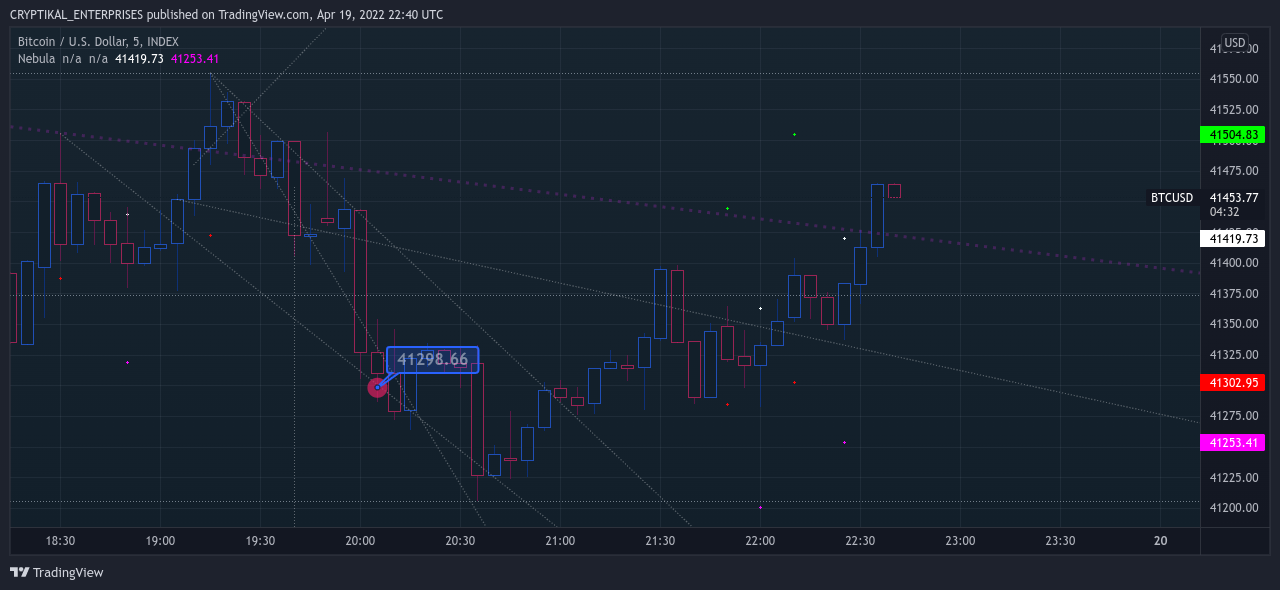Click the 41225.00 price axis label
This screenshot has height=590, width=1280.
pos(1234,478)
